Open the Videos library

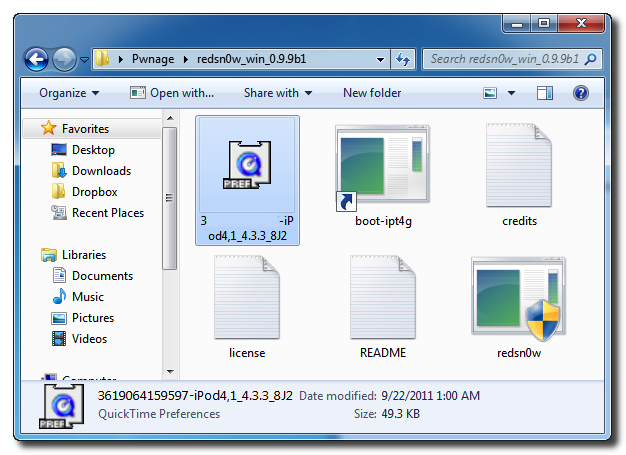(x=89, y=339)
